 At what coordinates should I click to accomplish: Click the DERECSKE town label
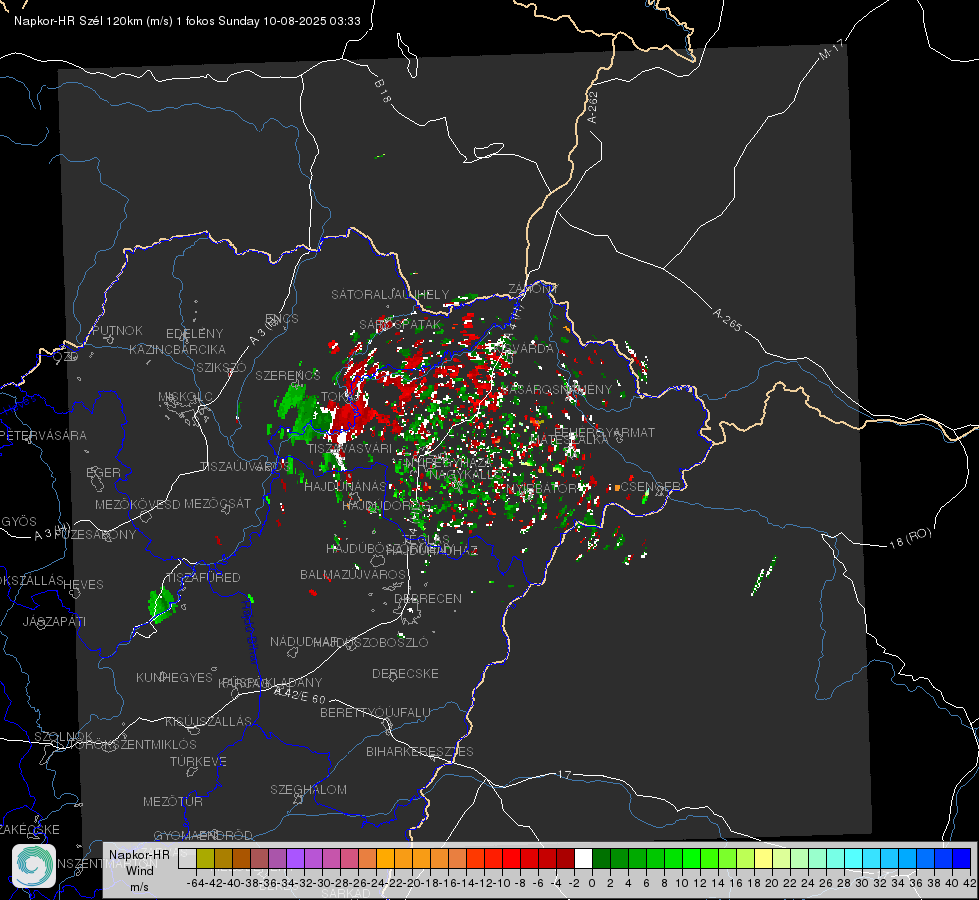tap(405, 674)
